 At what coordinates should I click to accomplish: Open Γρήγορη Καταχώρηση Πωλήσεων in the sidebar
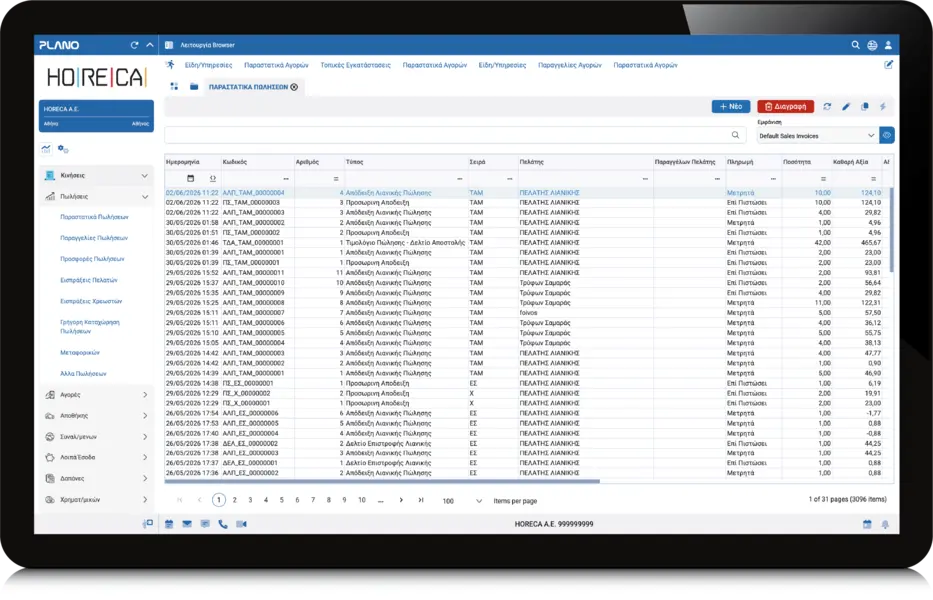[90, 327]
